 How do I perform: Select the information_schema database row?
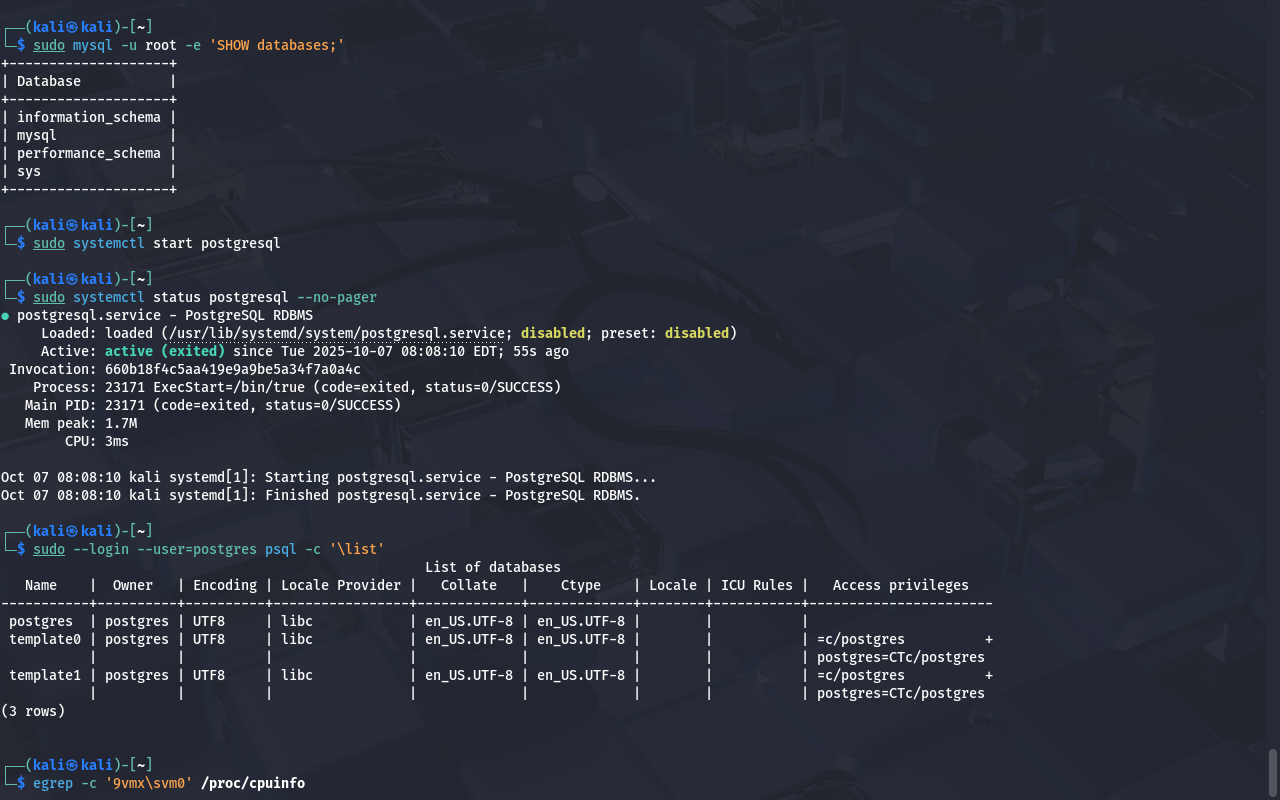88,117
